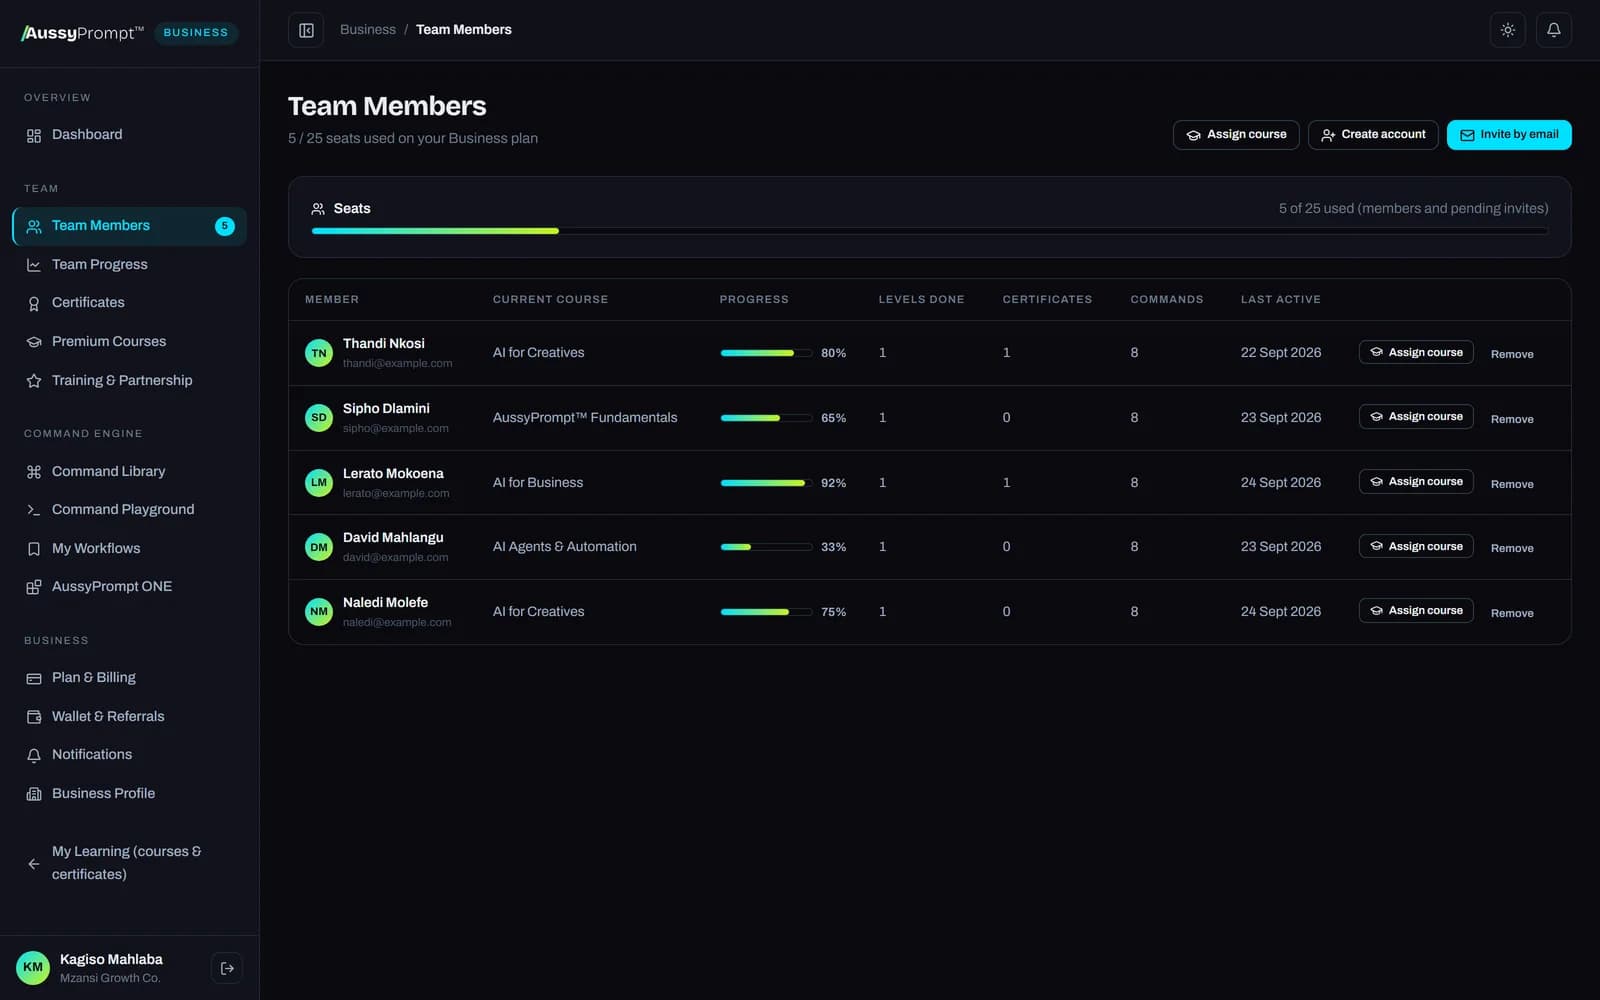Screen dimensions: 1600x1000
Task: Click the Business Profile building icon
Action: [x=34, y=794]
